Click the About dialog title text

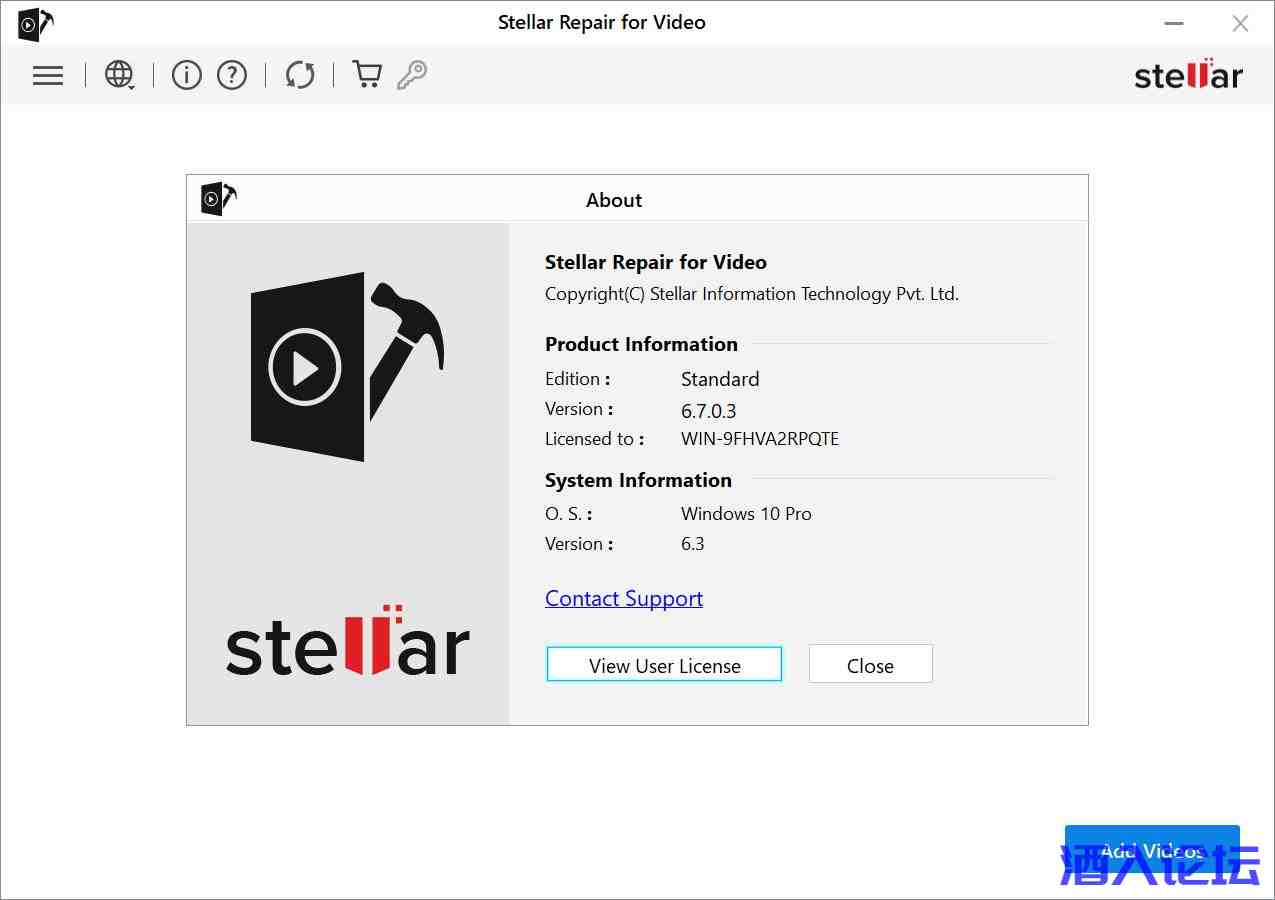pos(614,200)
